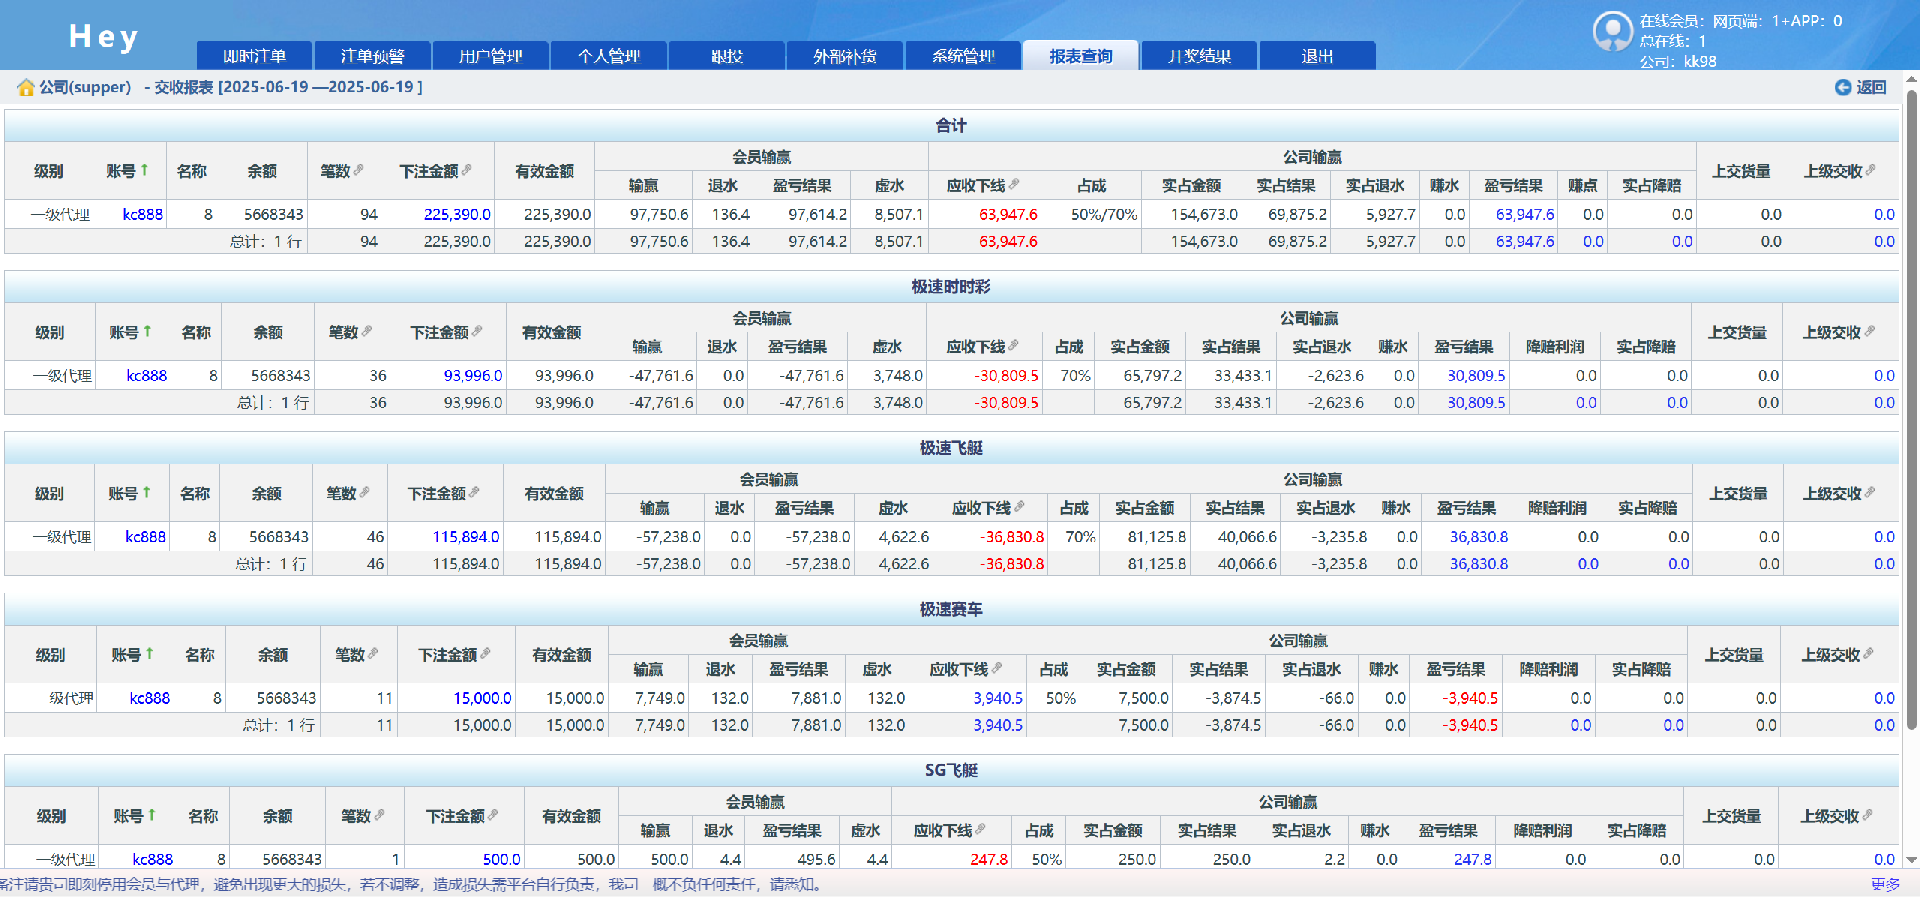Image resolution: width=1920 pixels, height=899 pixels.
Task: Switch to the 开奖结果 tab
Action: point(1199,56)
